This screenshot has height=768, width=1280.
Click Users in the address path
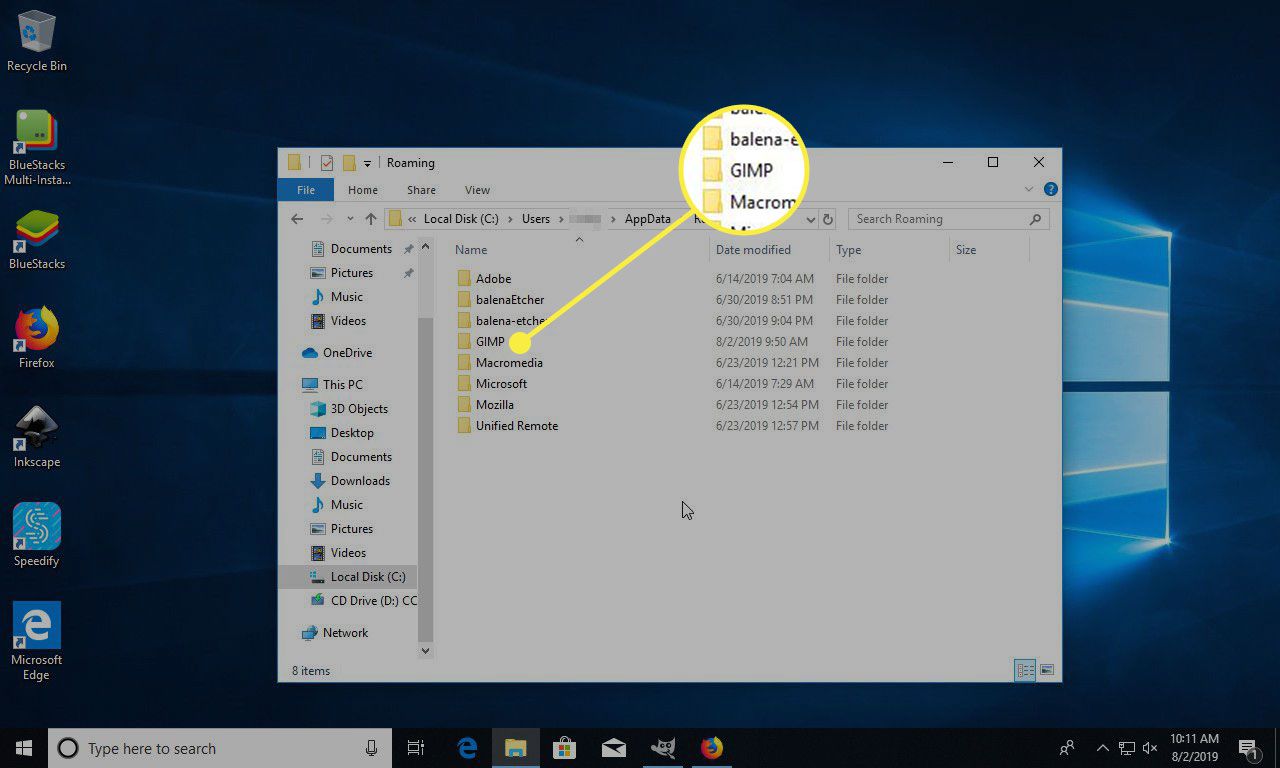click(x=536, y=219)
